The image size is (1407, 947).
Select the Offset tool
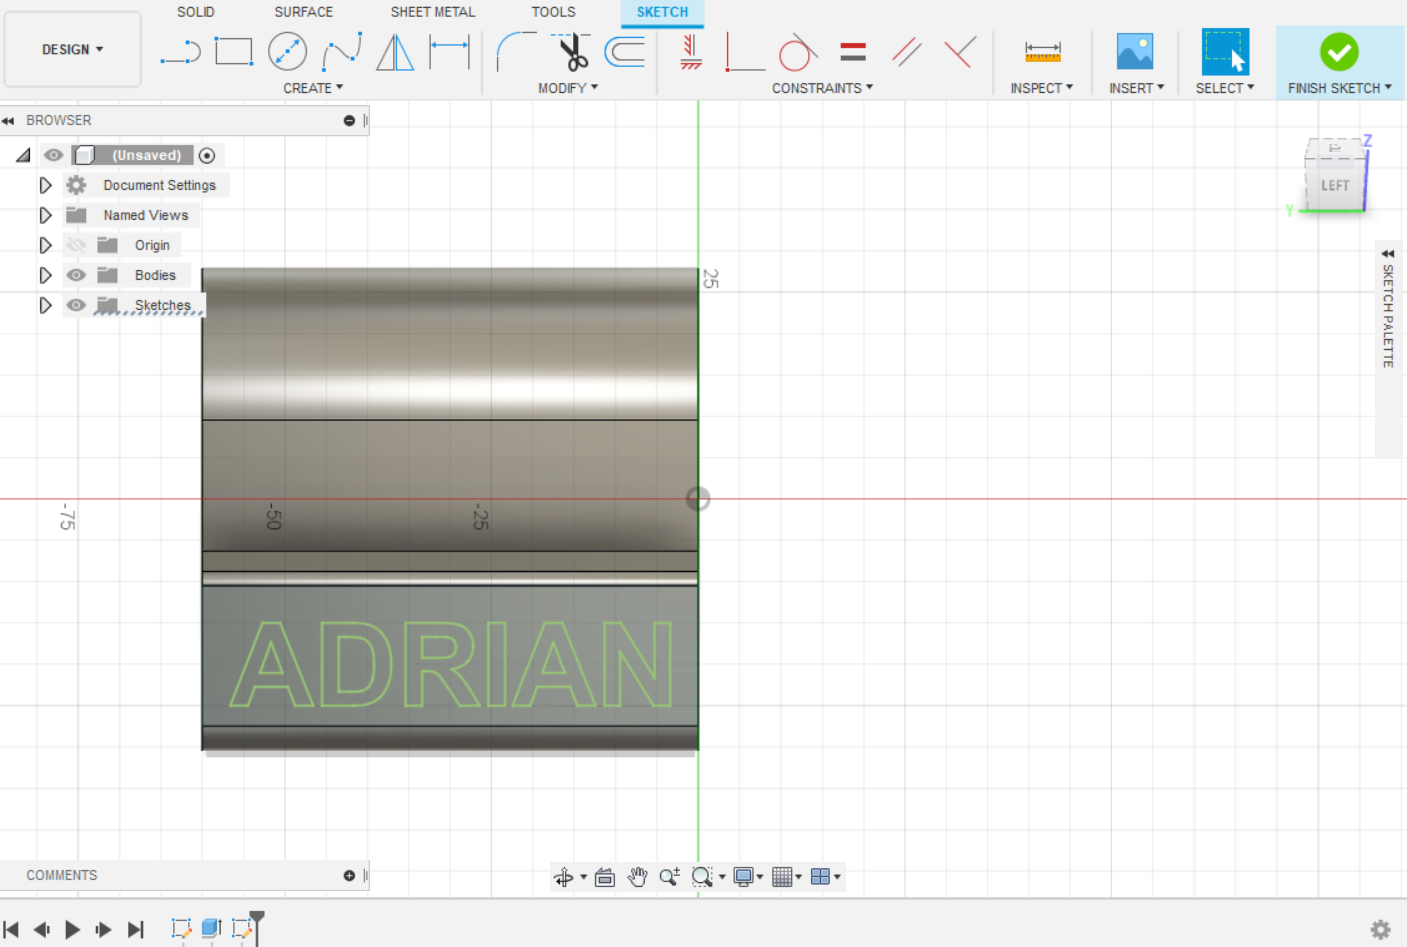(x=625, y=51)
